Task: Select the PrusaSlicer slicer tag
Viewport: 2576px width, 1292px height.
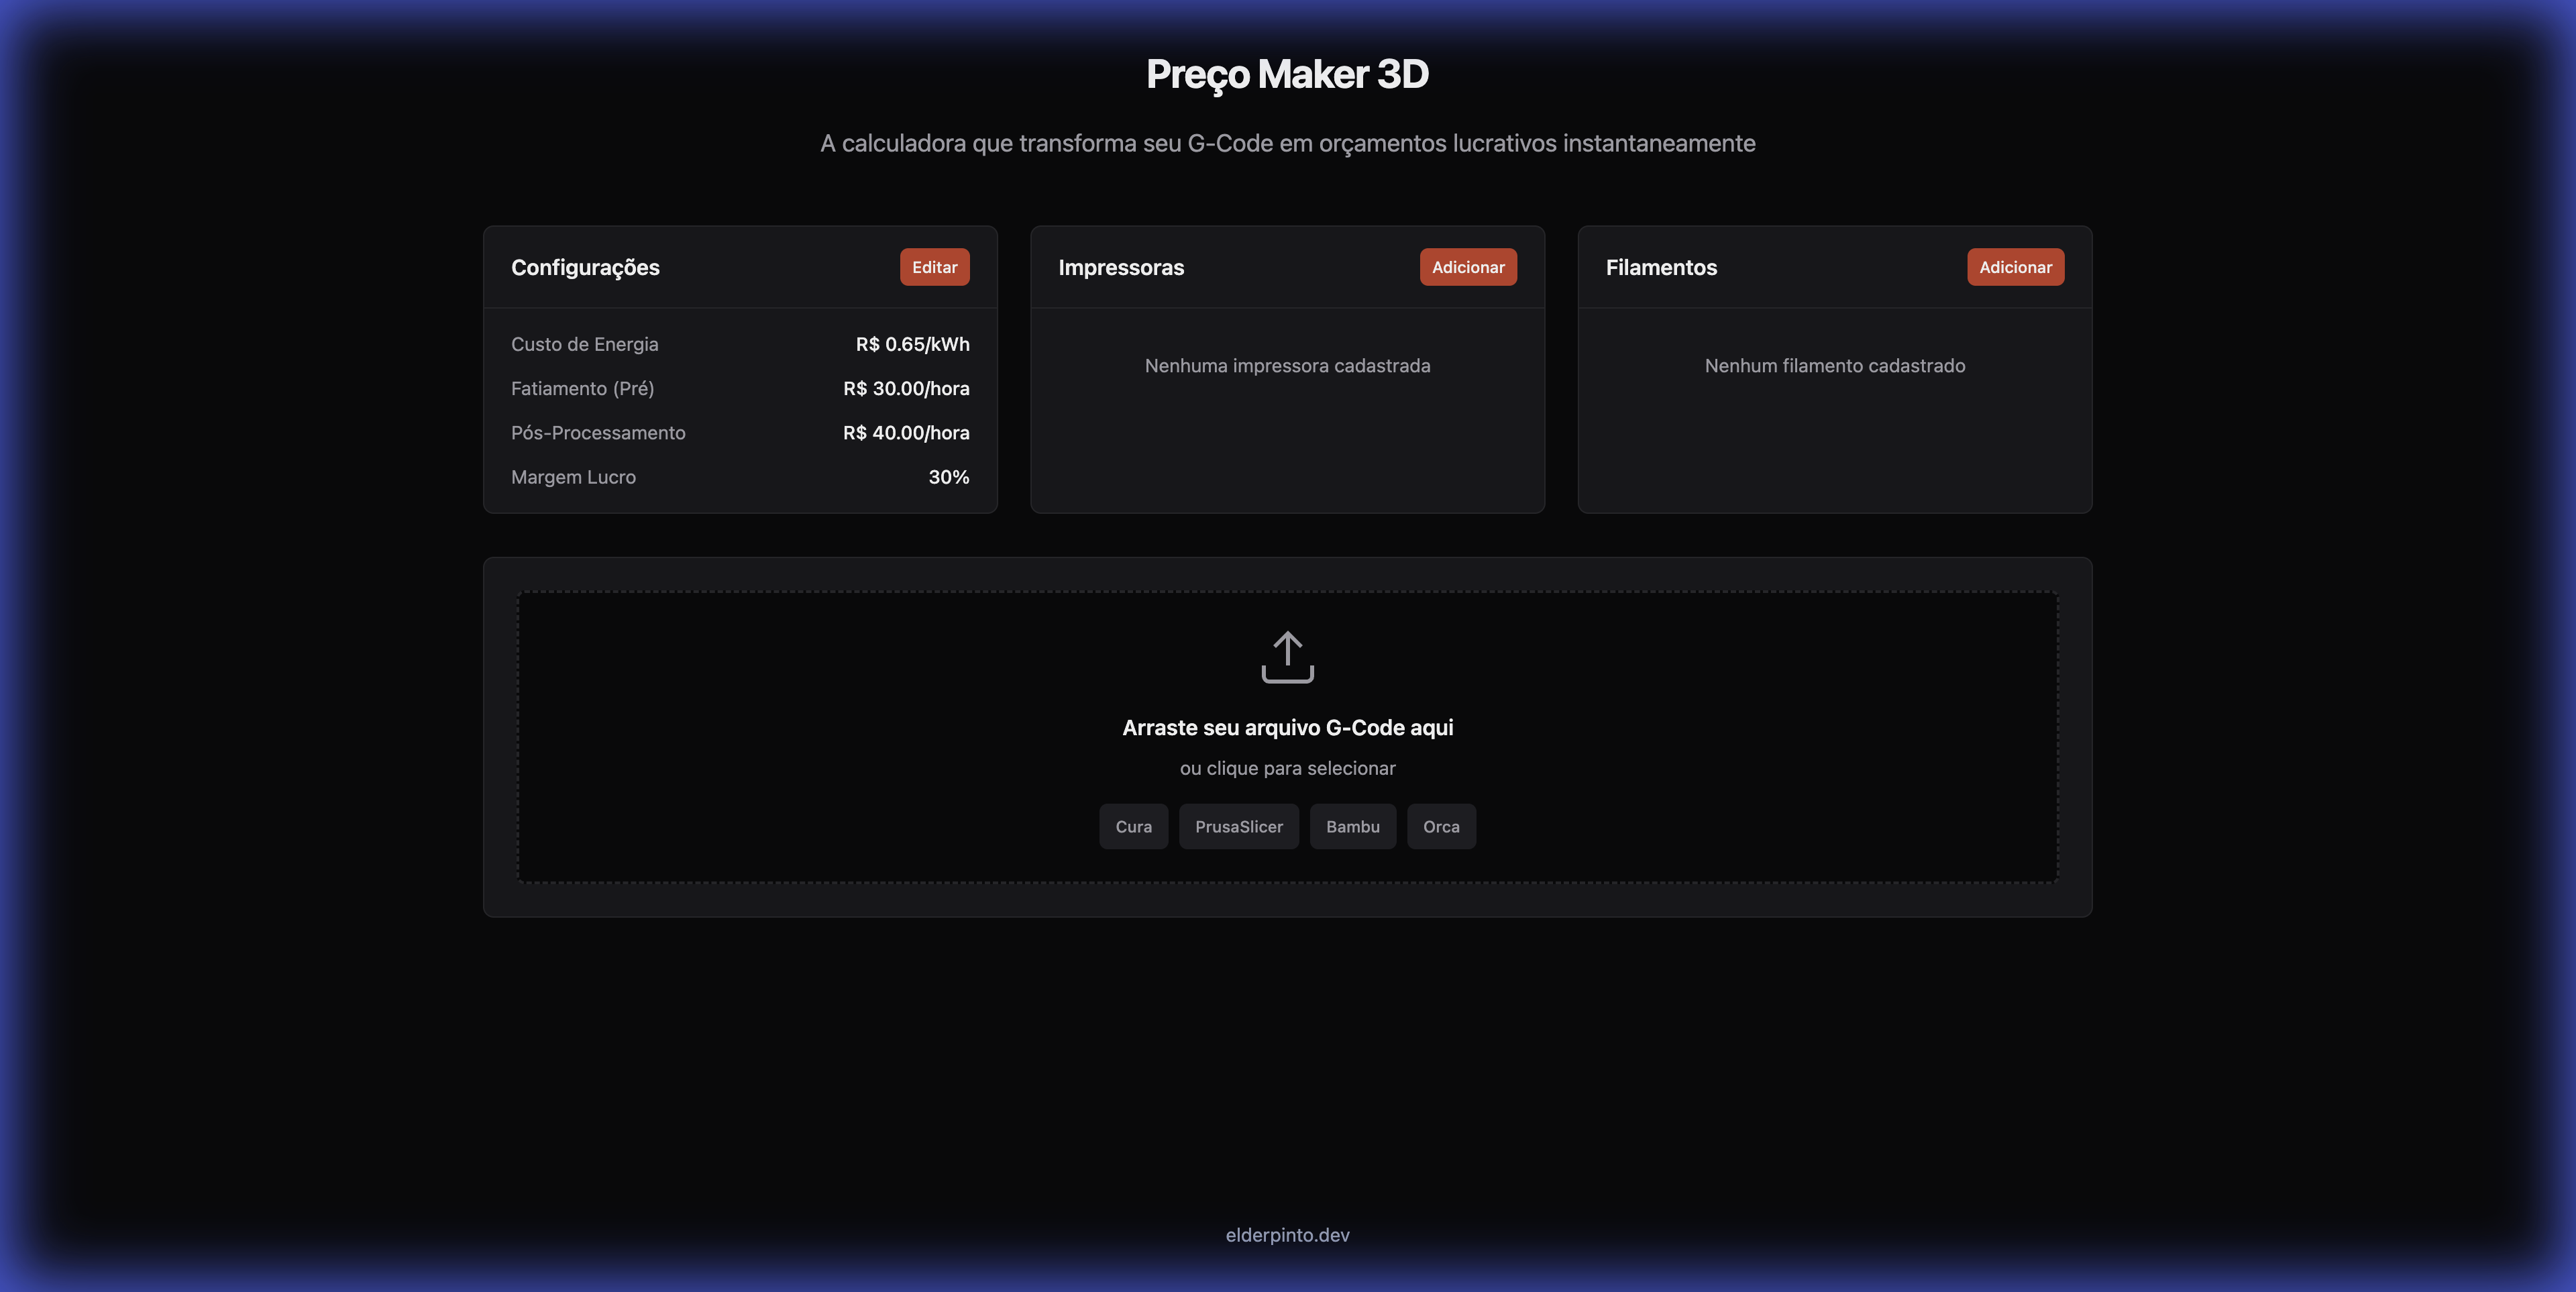Action: tap(1238, 826)
